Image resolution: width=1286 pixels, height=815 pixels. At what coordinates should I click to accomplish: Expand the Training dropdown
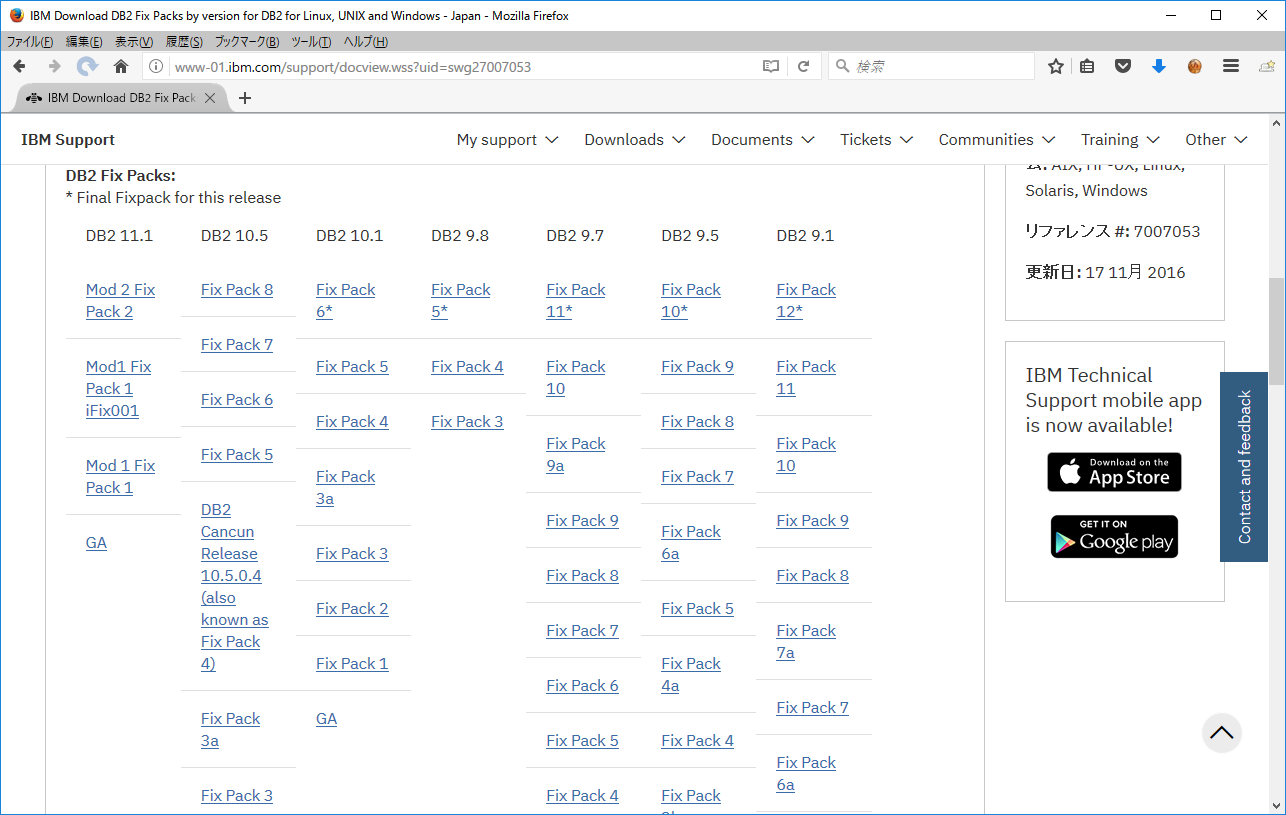[1120, 140]
